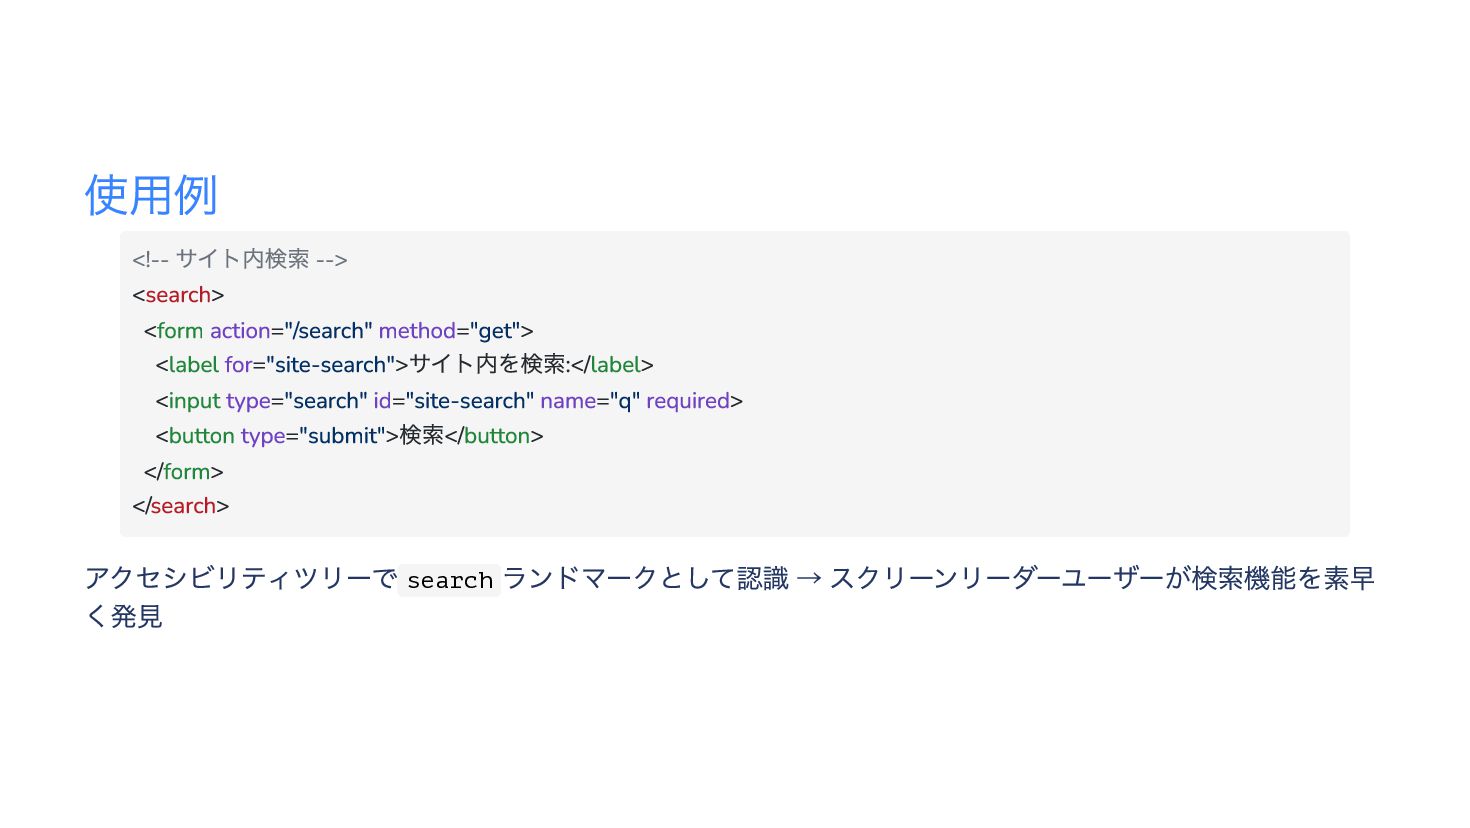The image size is (1470, 828).
Task: Select the 検索 text inside the button element
Action: (x=422, y=436)
